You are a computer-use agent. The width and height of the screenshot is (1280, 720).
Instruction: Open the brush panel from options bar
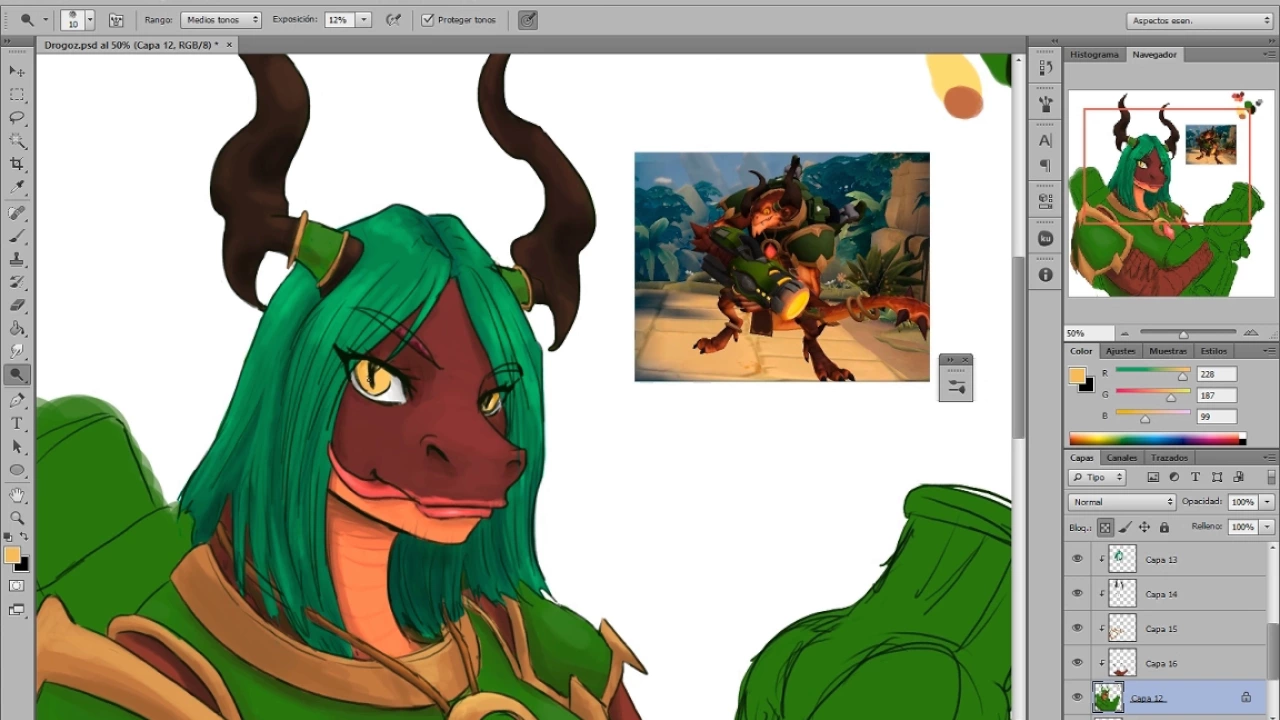pyautogui.click(x=116, y=20)
